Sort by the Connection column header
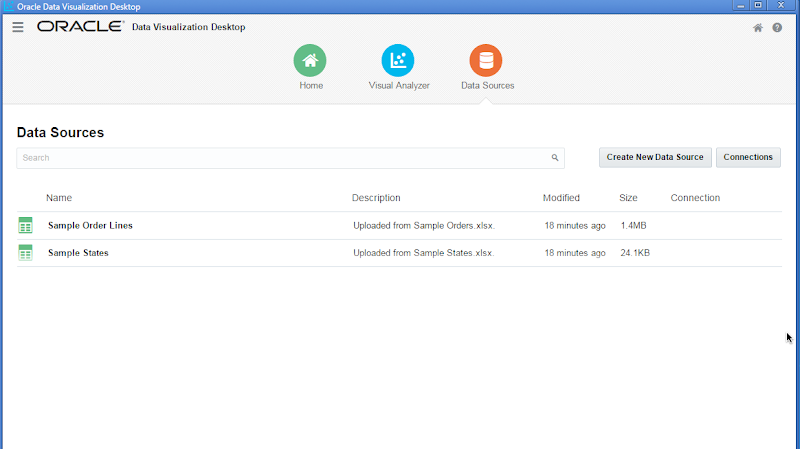The height and width of the screenshot is (449, 800). coord(695,197)
